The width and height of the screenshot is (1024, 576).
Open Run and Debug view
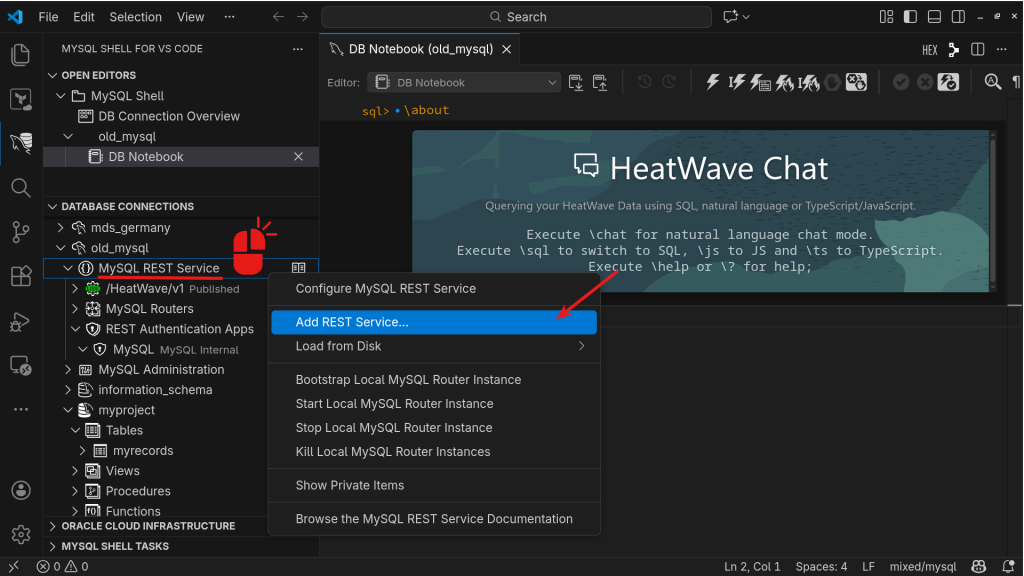tap(20, 321)
